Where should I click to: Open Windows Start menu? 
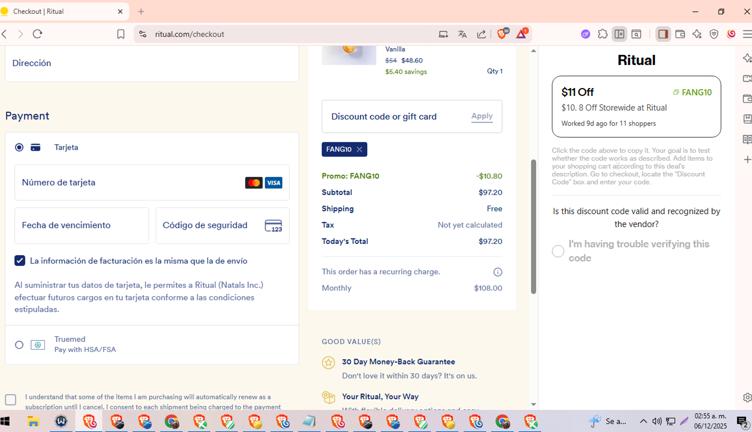(5, 421)
